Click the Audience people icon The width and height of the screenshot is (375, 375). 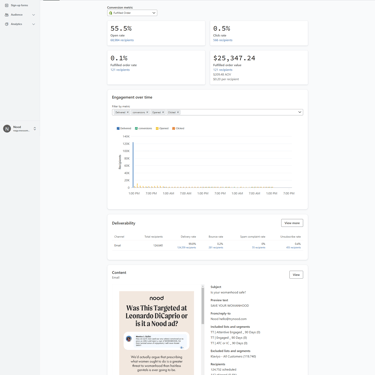(7, 15)
